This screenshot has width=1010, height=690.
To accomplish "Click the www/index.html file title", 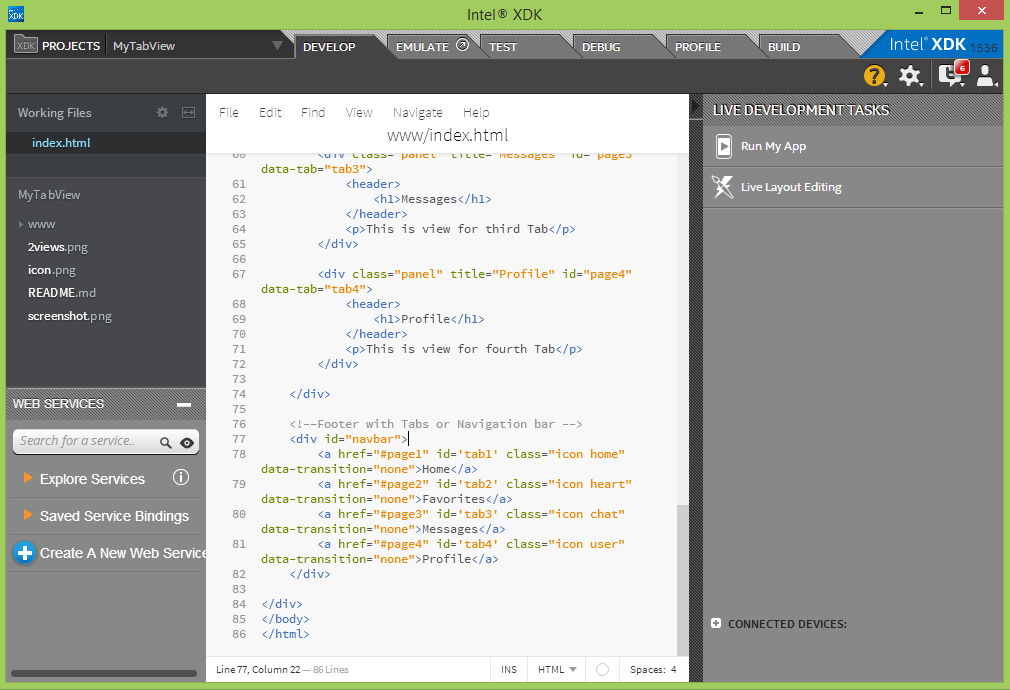I will point(447,135).
